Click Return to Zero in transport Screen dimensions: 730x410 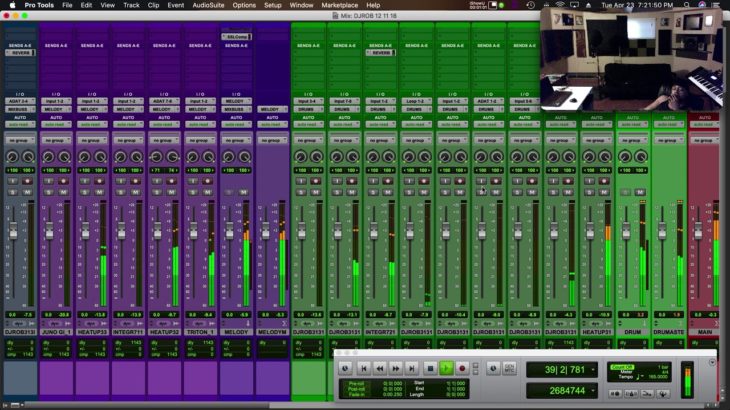pos(364,368)
